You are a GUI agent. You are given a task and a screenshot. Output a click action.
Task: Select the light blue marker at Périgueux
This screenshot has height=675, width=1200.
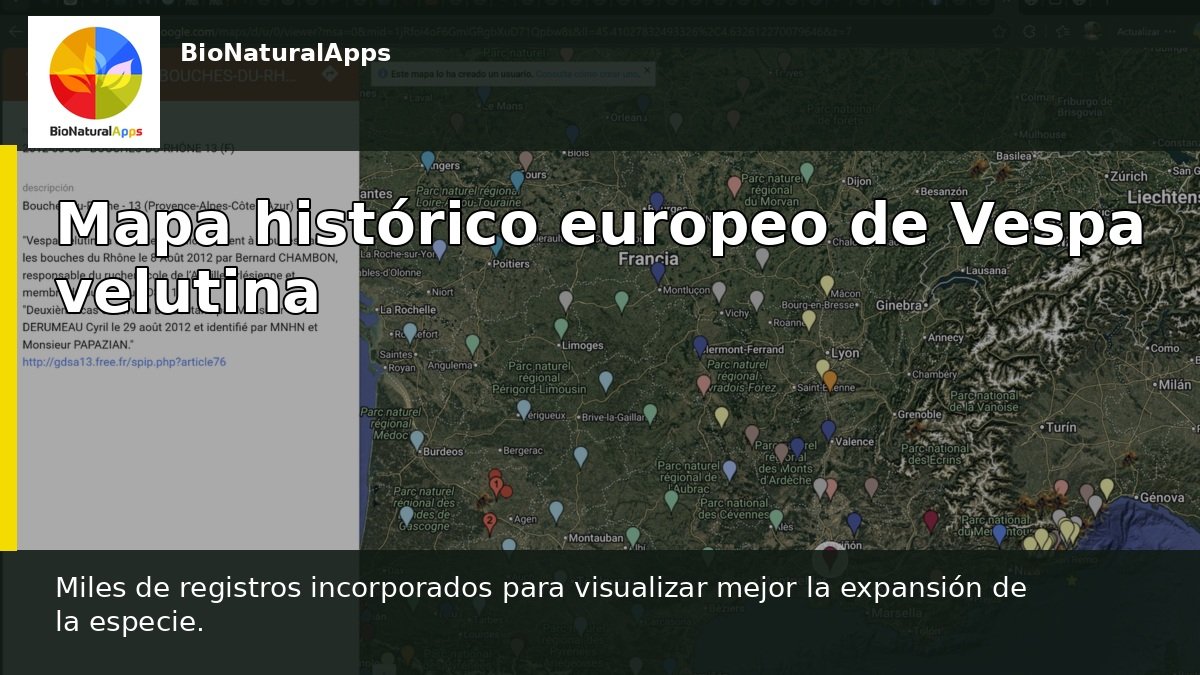pyautogui.click(x=524, y=409)
